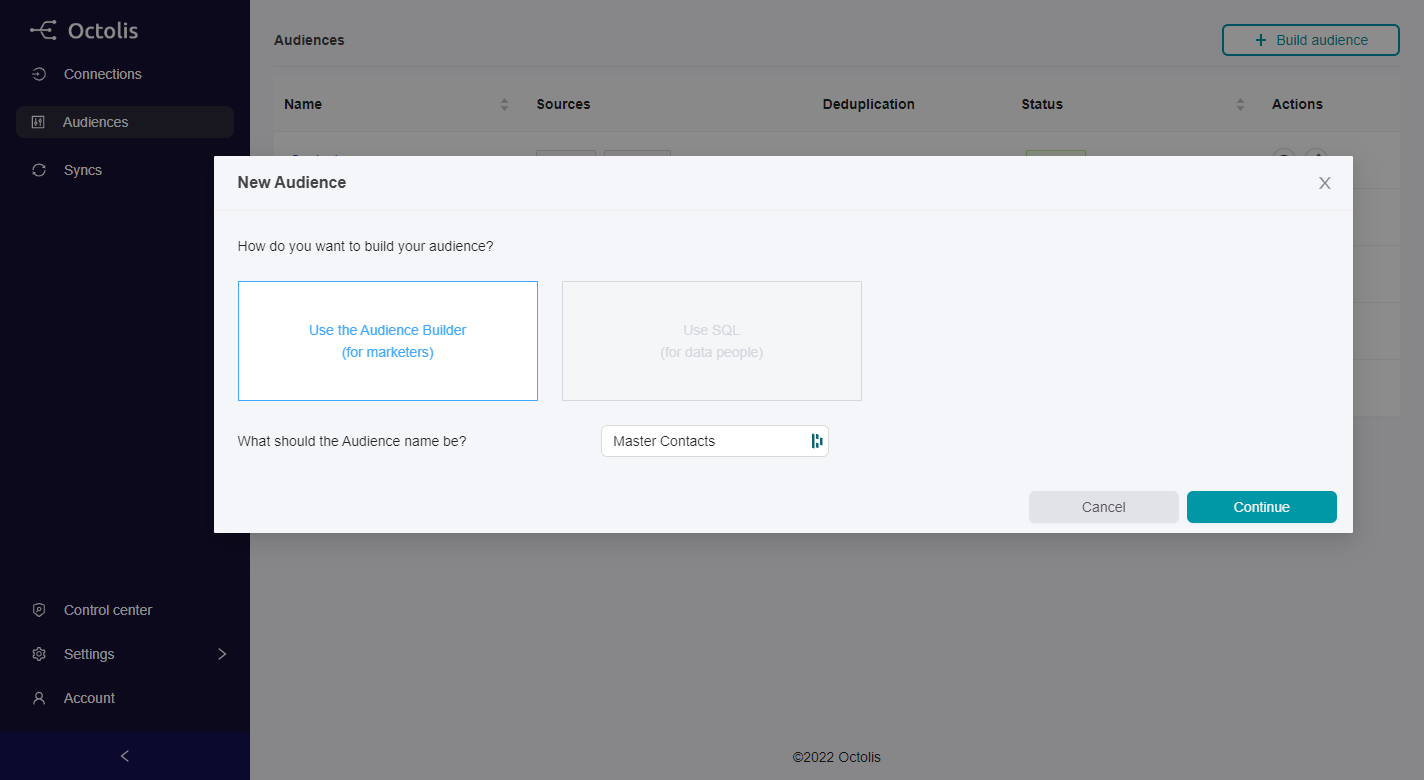Screen dimensions: 1424x780
Task: Click the Octolis logo
Action: coord(84,31)
